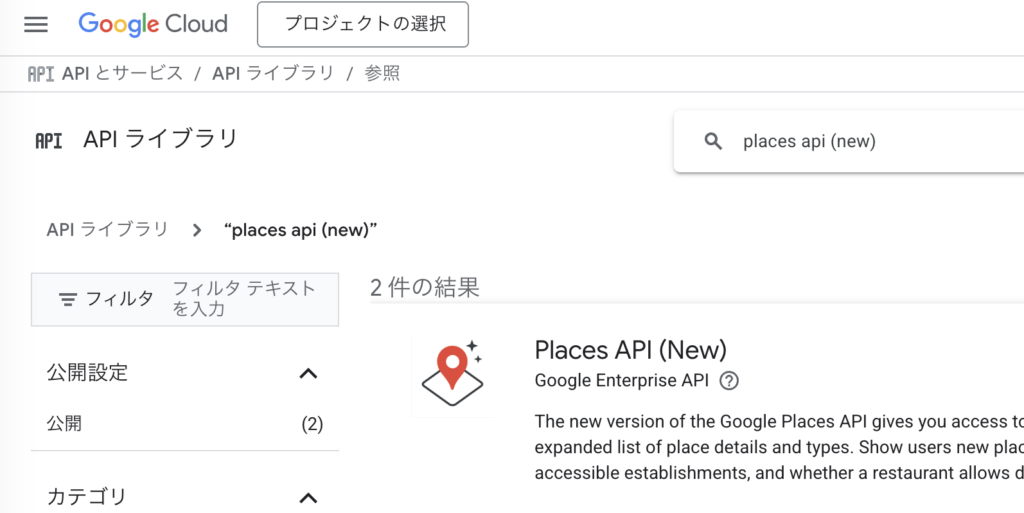Click the Google Cloud logo
This screenshot has height=513, width=1024.
click(x=153, y=24)
